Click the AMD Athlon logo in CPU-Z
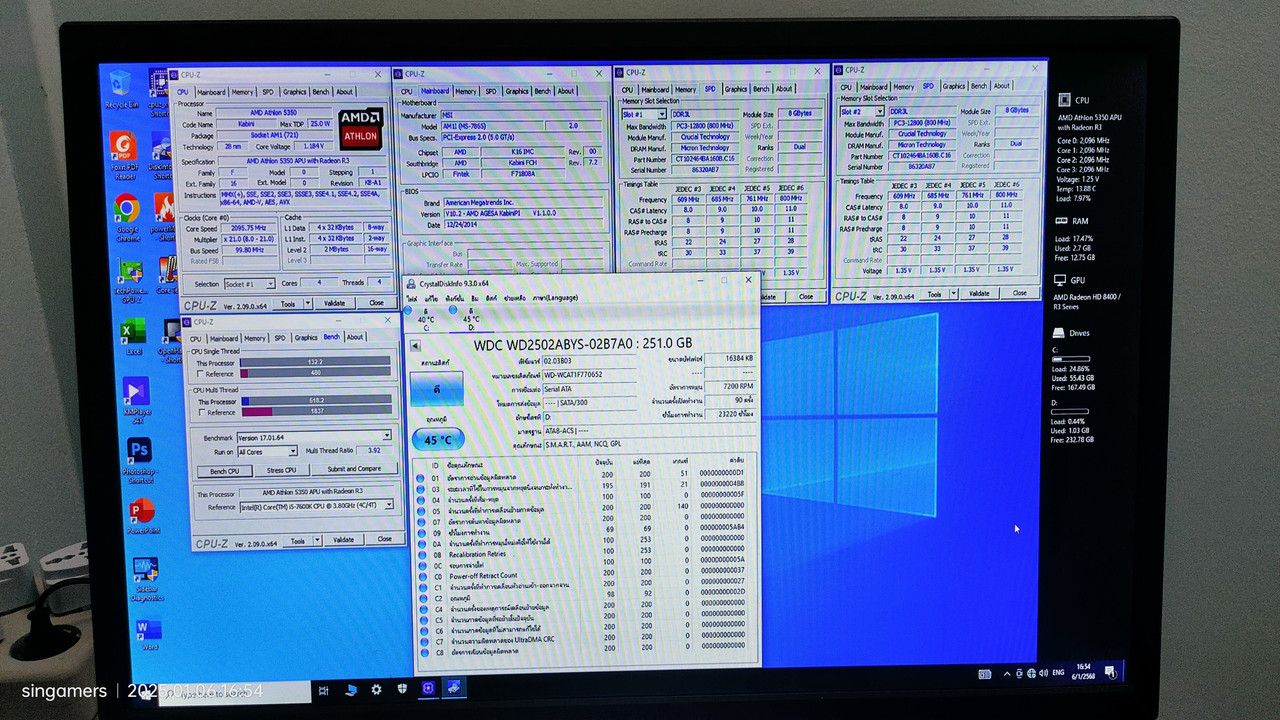 click(360, 129)
